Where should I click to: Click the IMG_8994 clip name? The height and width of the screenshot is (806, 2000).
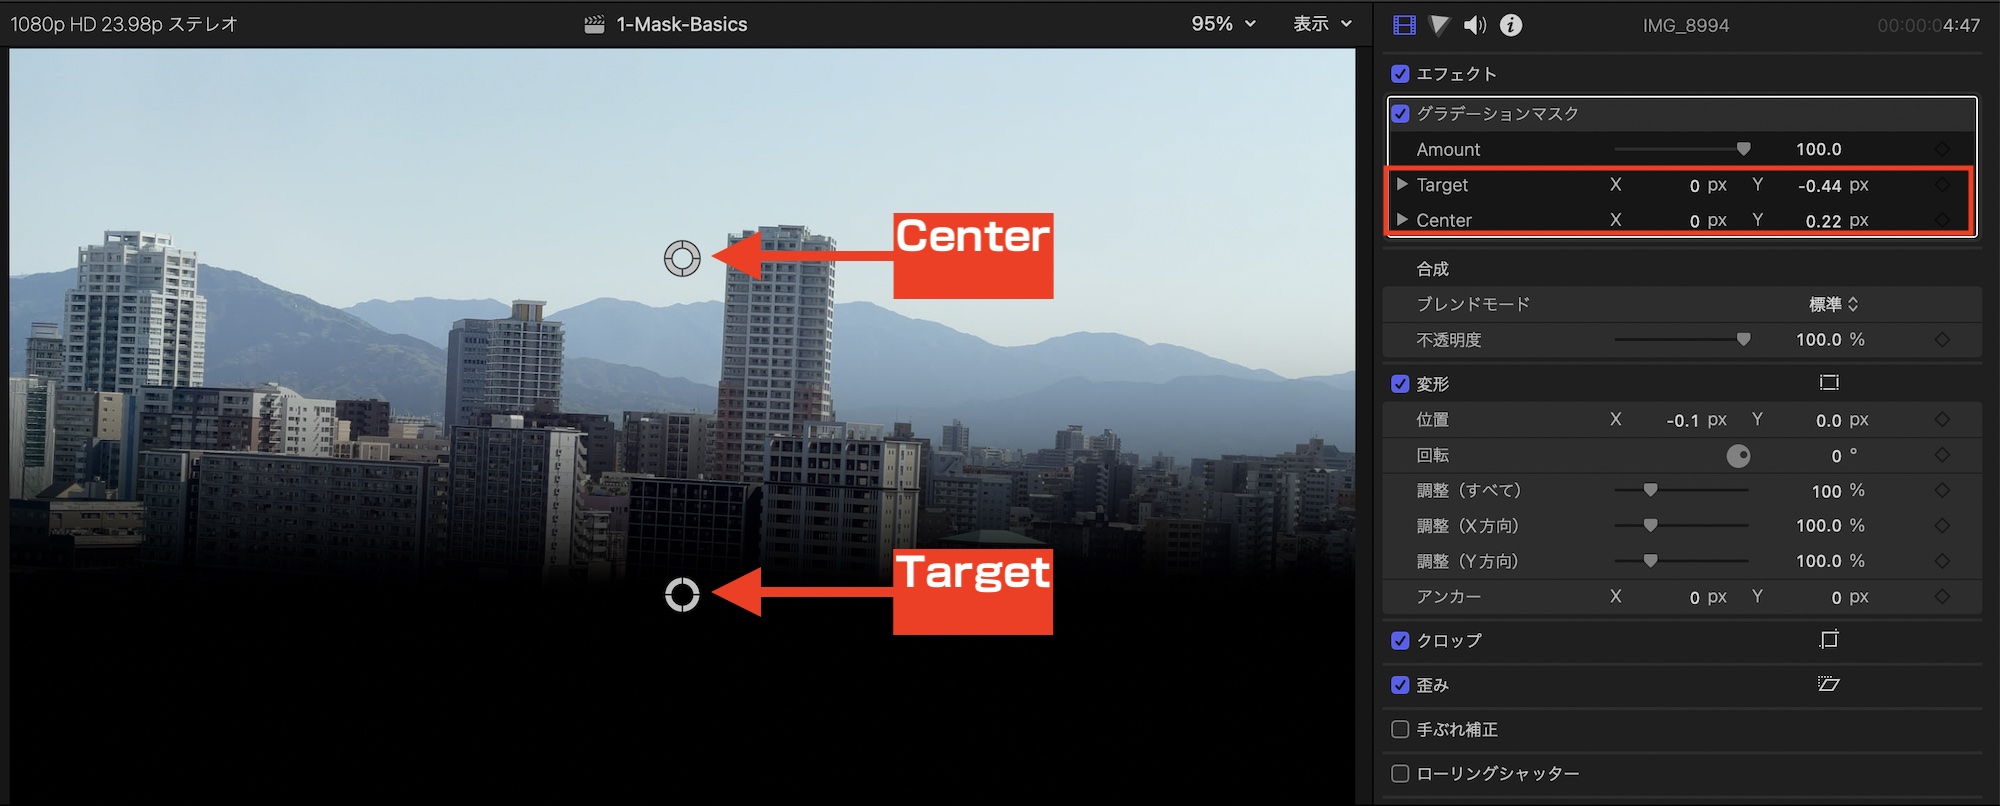[x=1686, y=26]
